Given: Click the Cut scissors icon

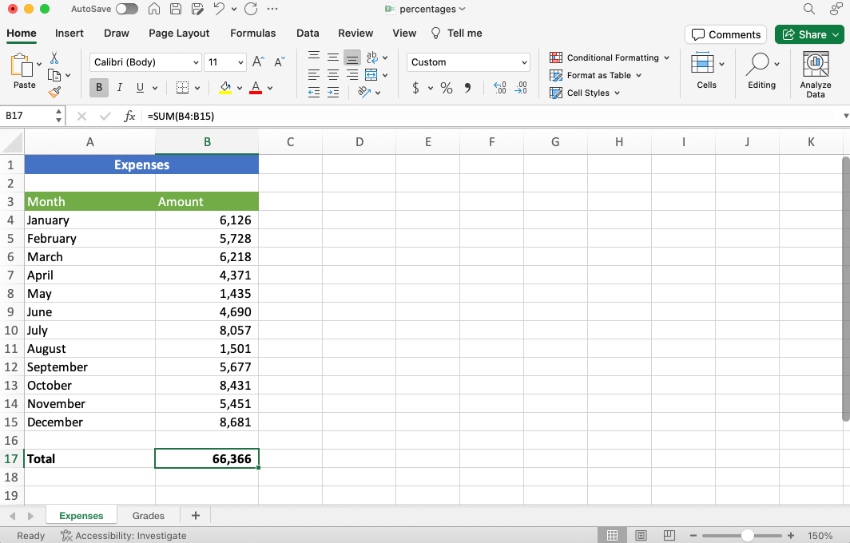Looking at the screenshot, I should coord(54,58).
